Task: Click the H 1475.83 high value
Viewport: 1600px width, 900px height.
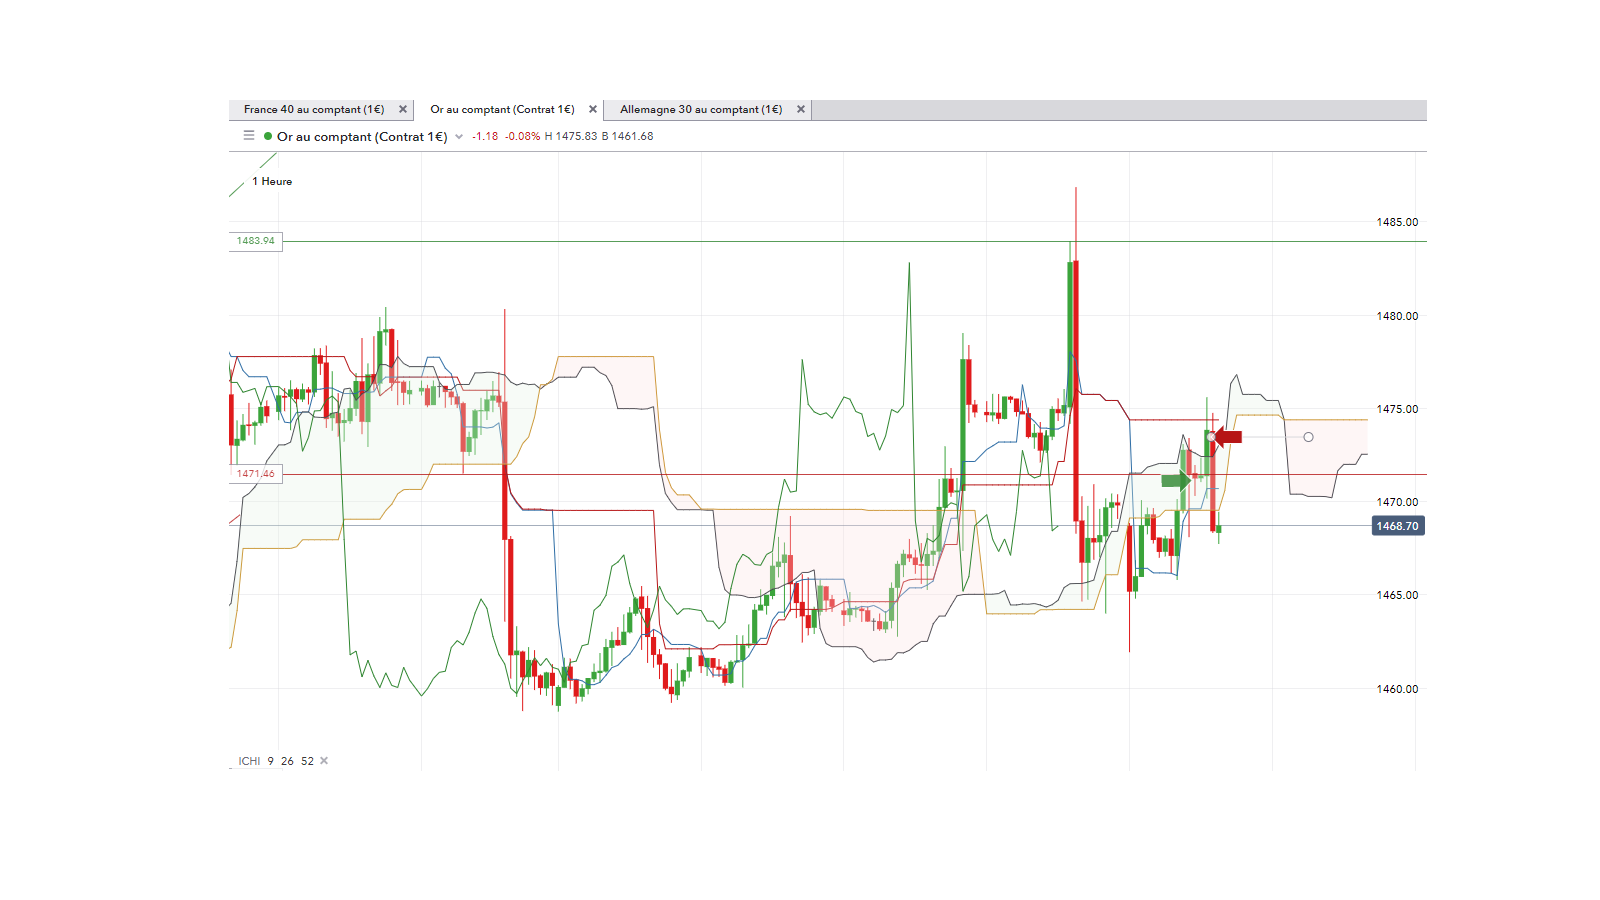Action: (571, 137)
